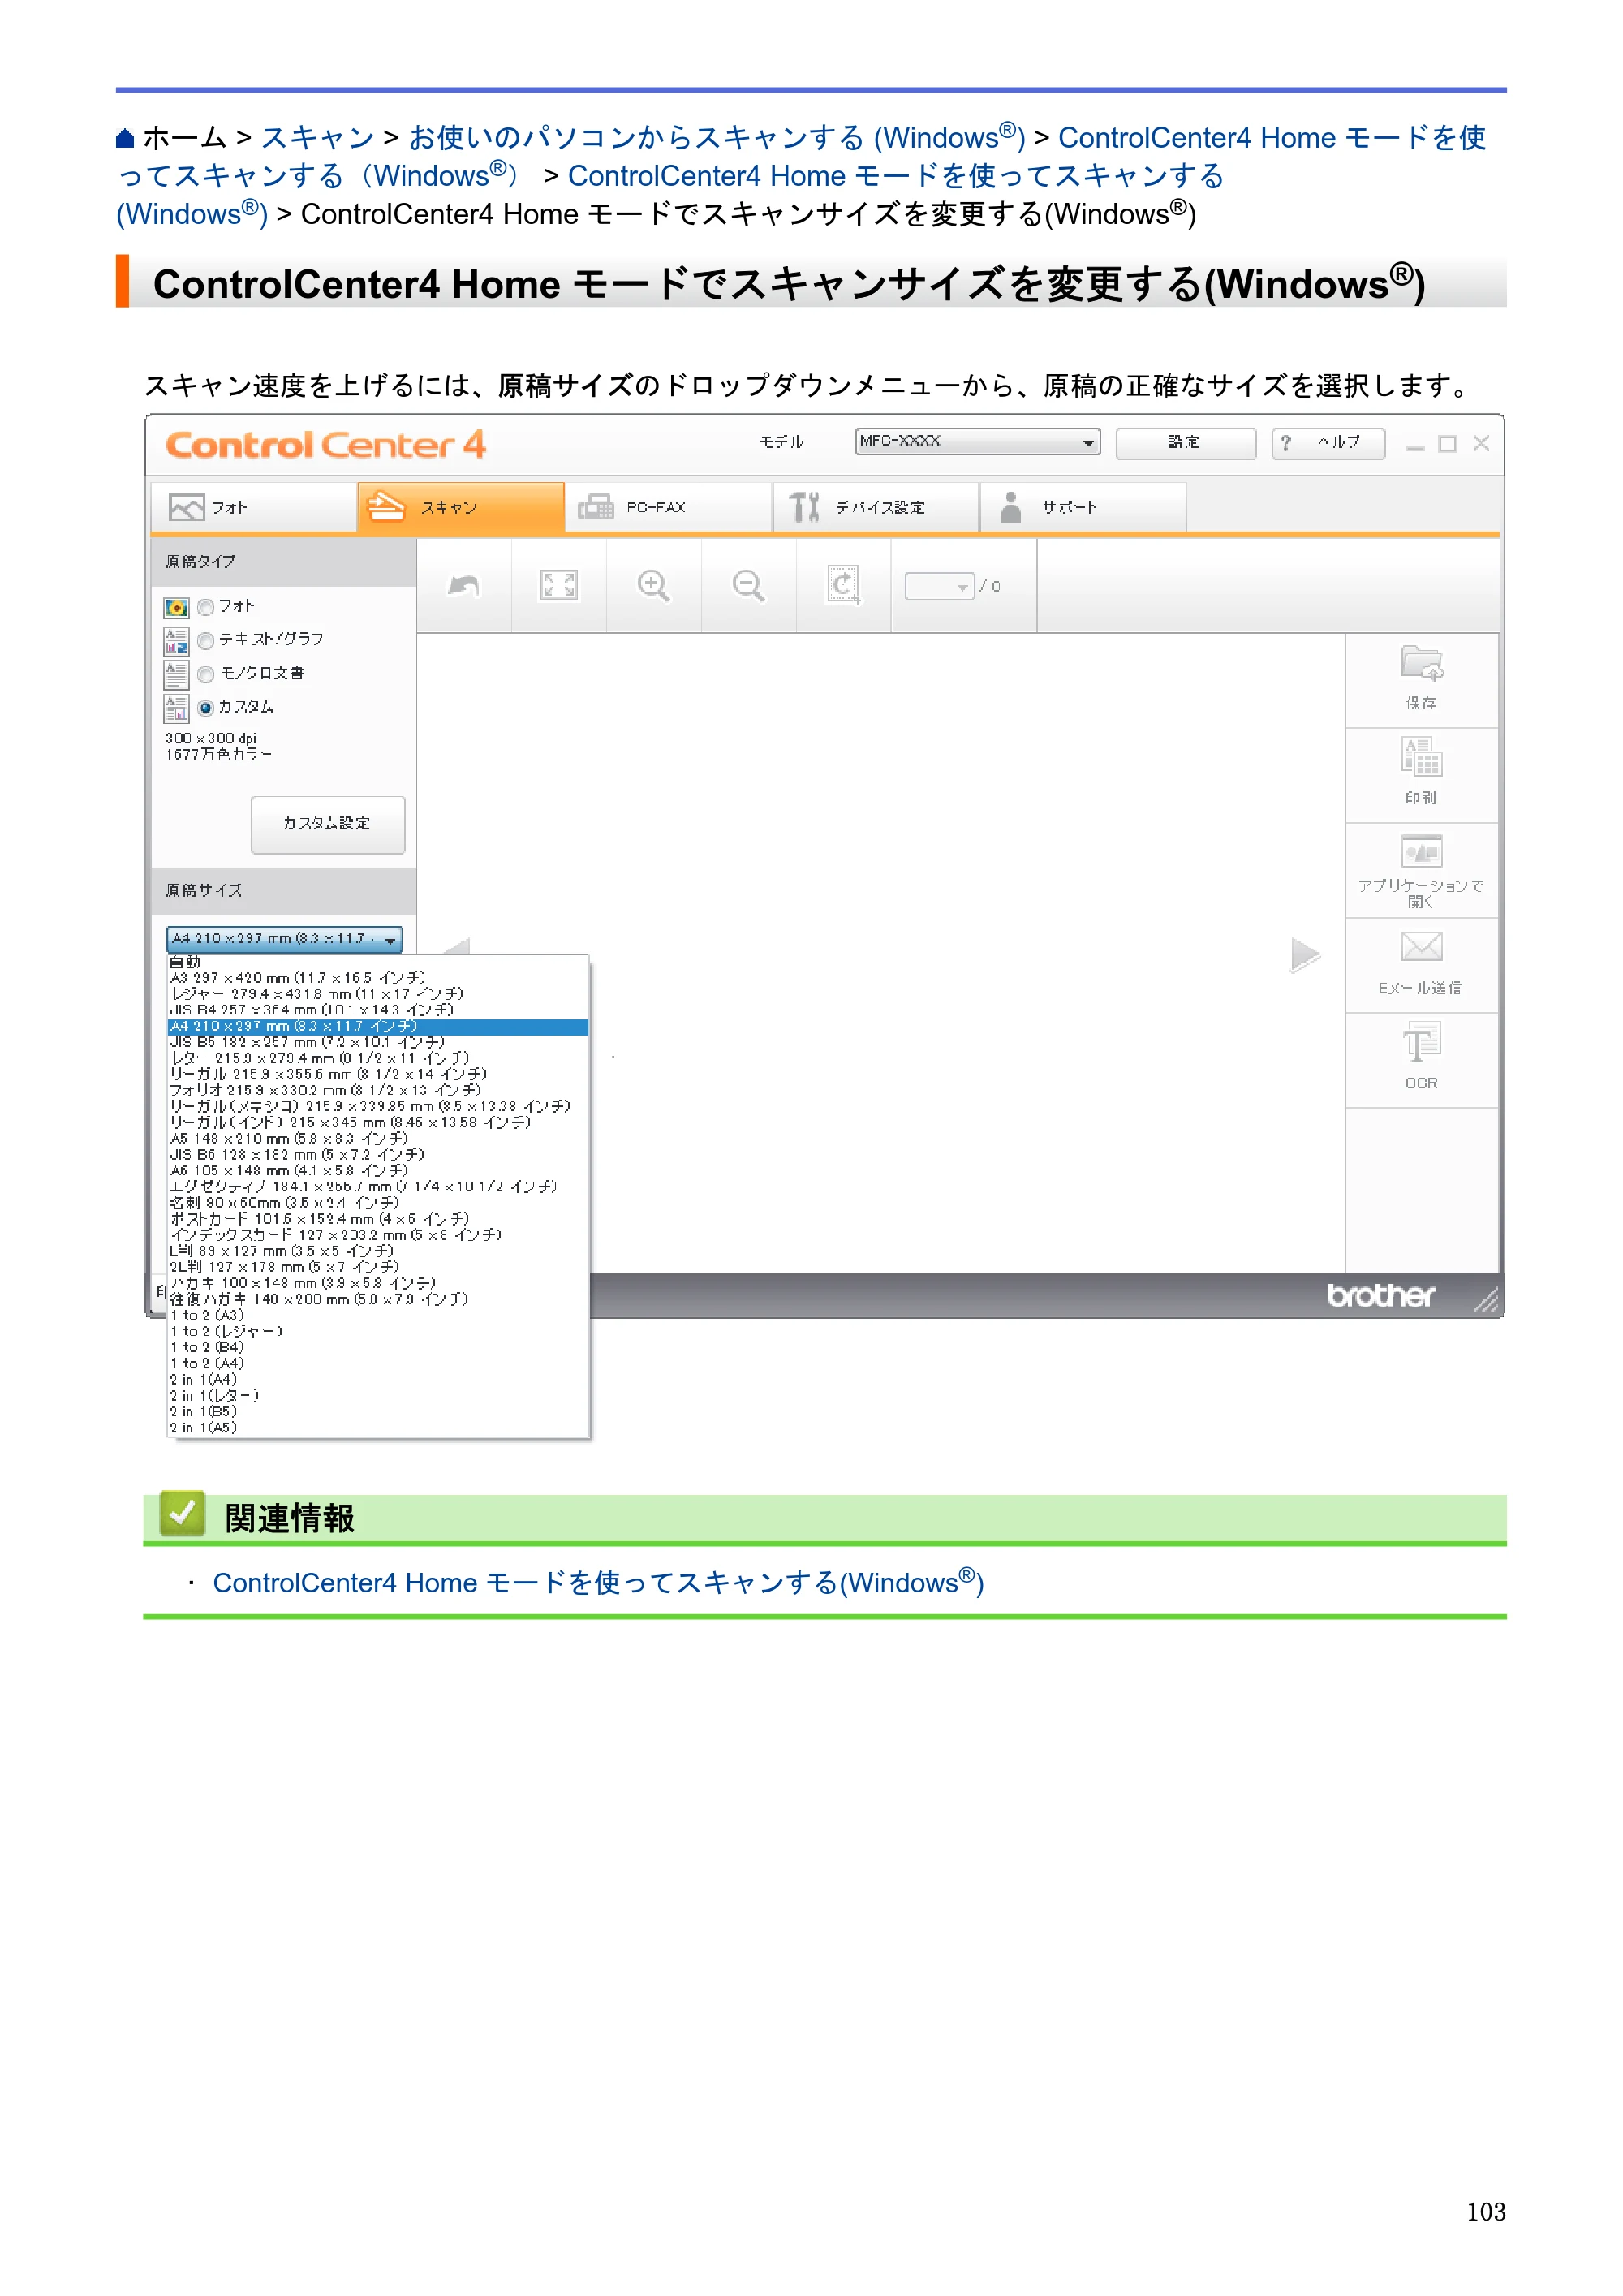Click the カスタム設定 button
Viewport: 1623px width, 2296px height.
click(328, 824)
